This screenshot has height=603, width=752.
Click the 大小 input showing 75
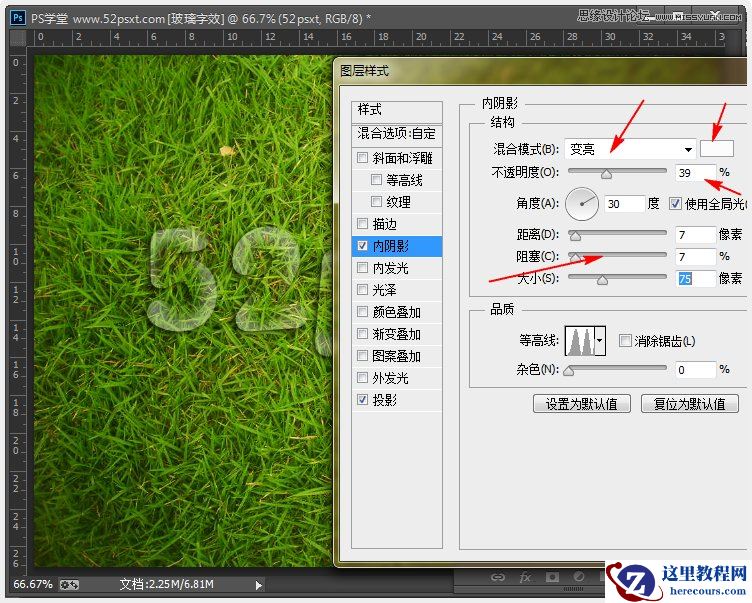pos(695,279)
